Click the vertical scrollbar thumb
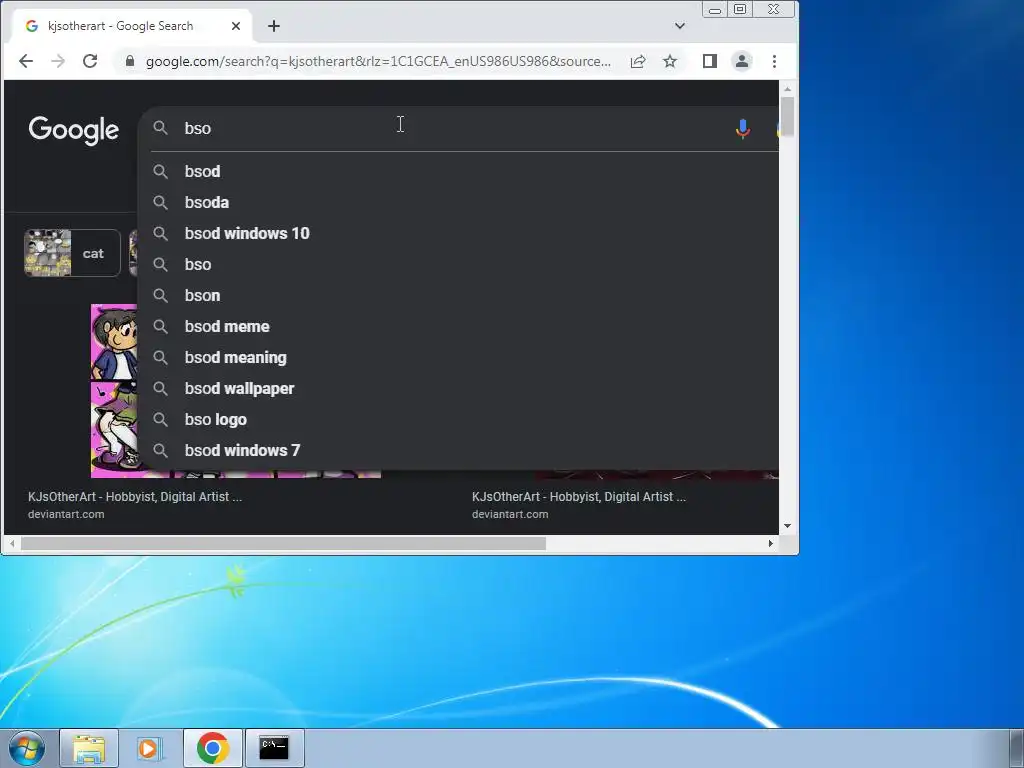Screen dimensions: 1024x768 788,117
